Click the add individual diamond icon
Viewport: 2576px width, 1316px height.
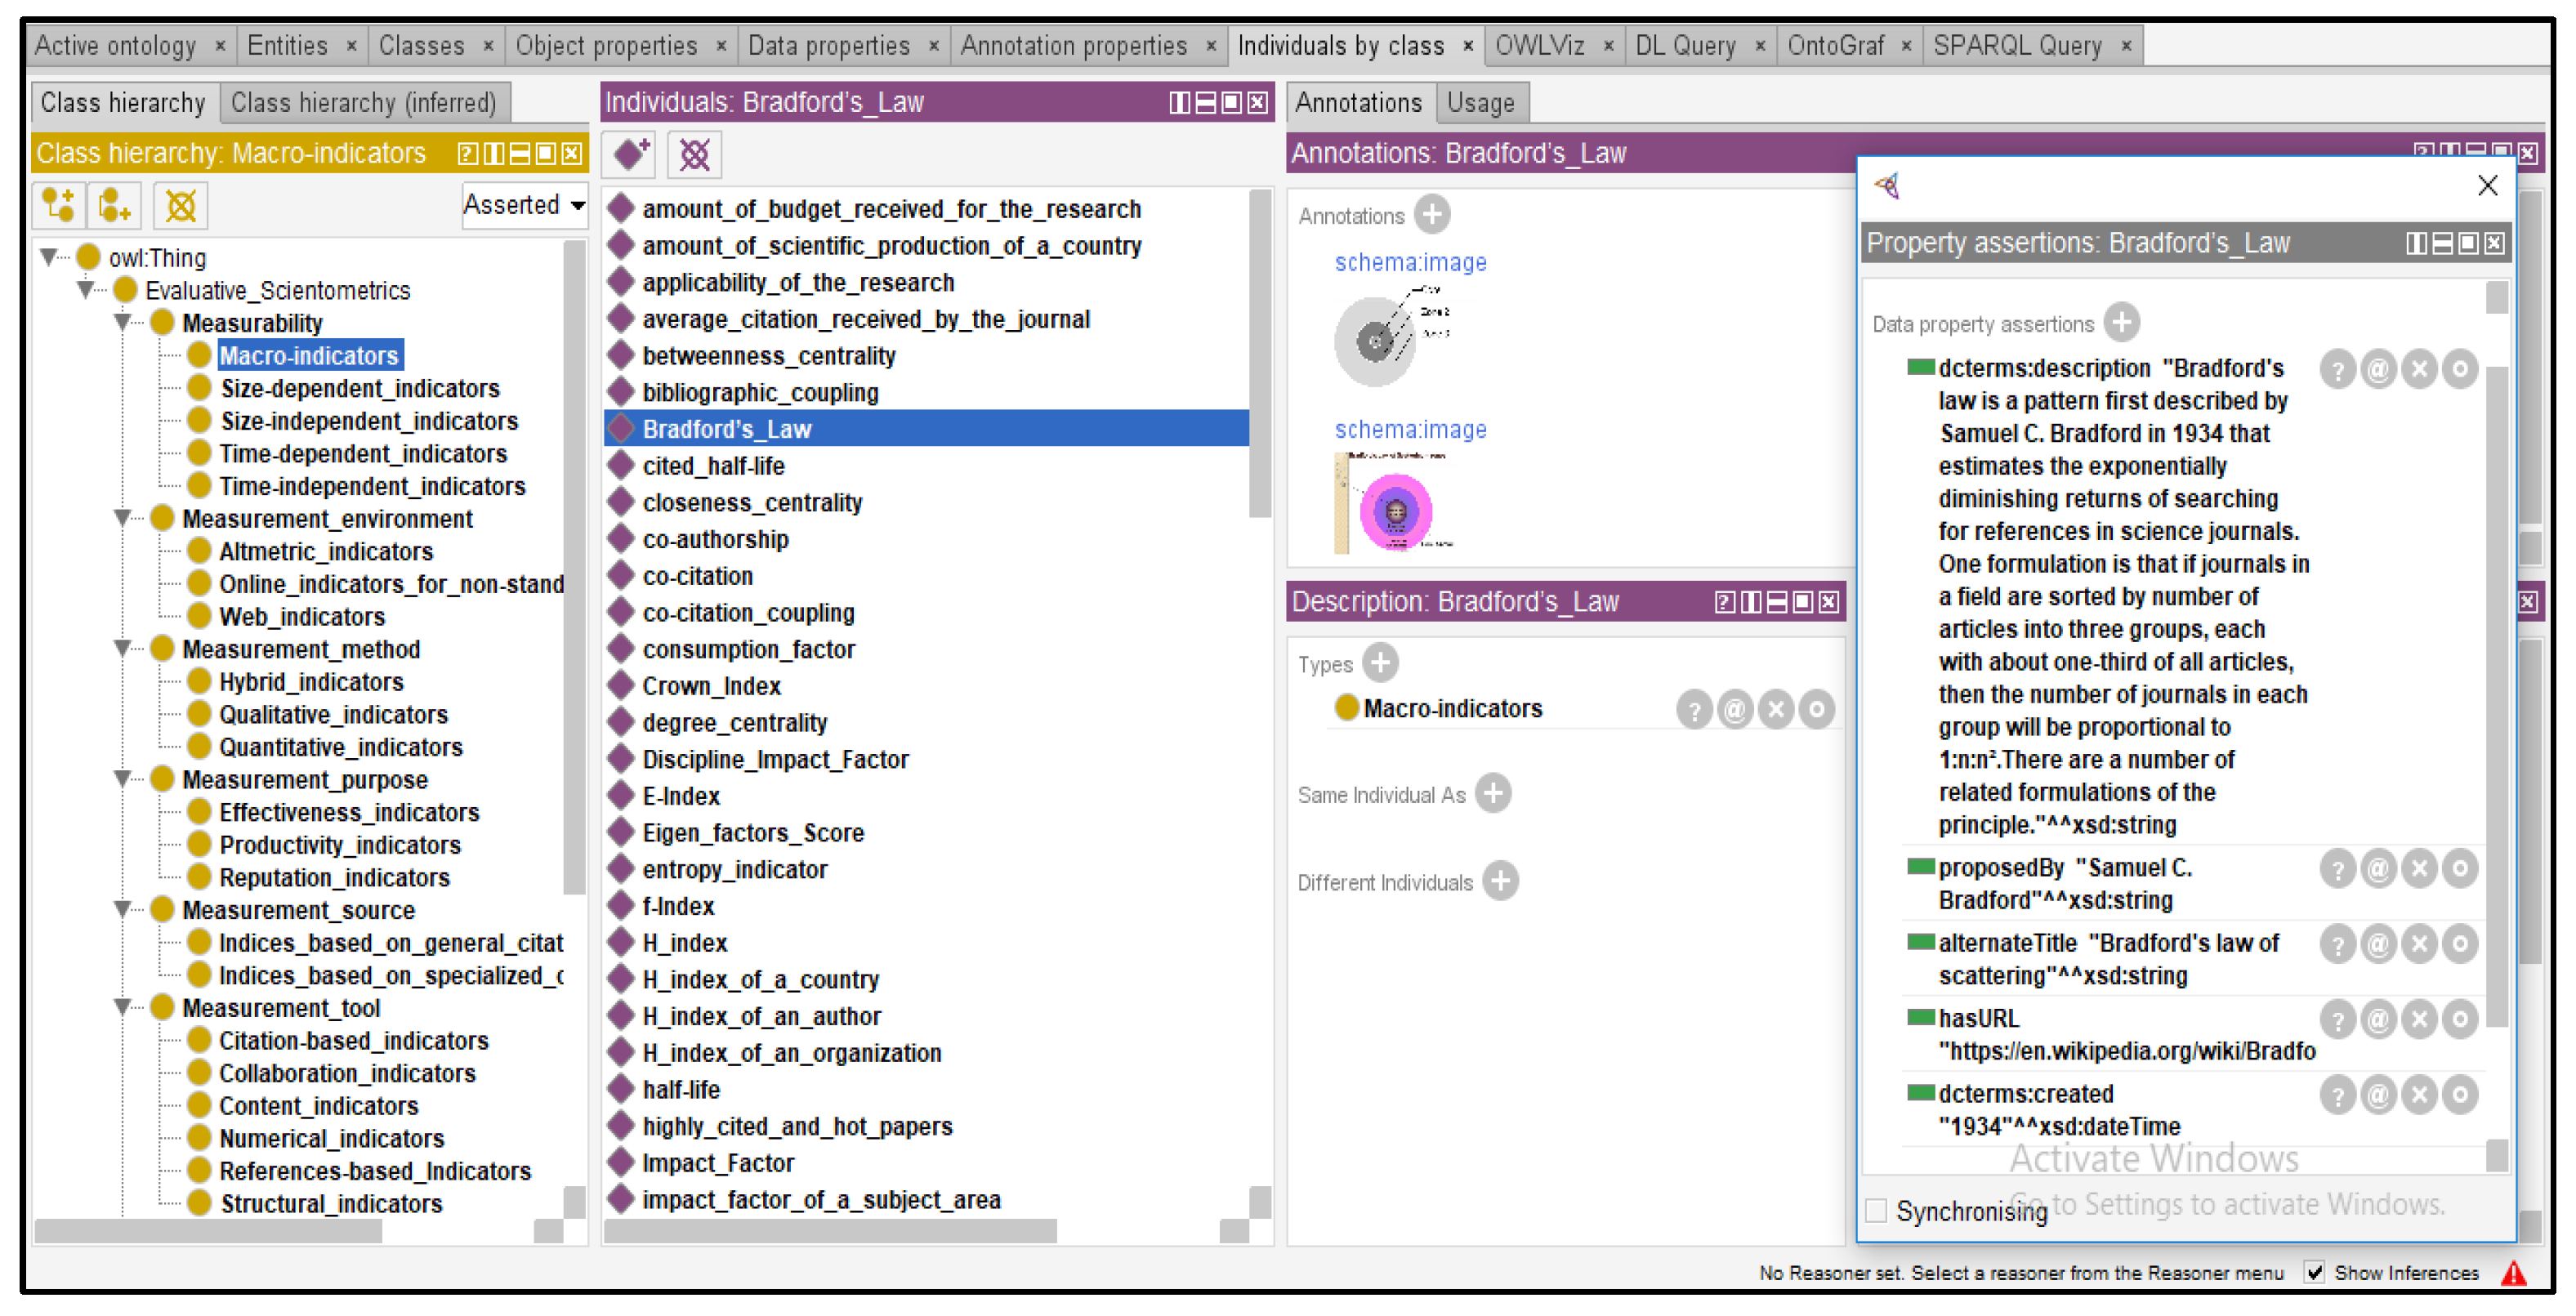point(631,155)
